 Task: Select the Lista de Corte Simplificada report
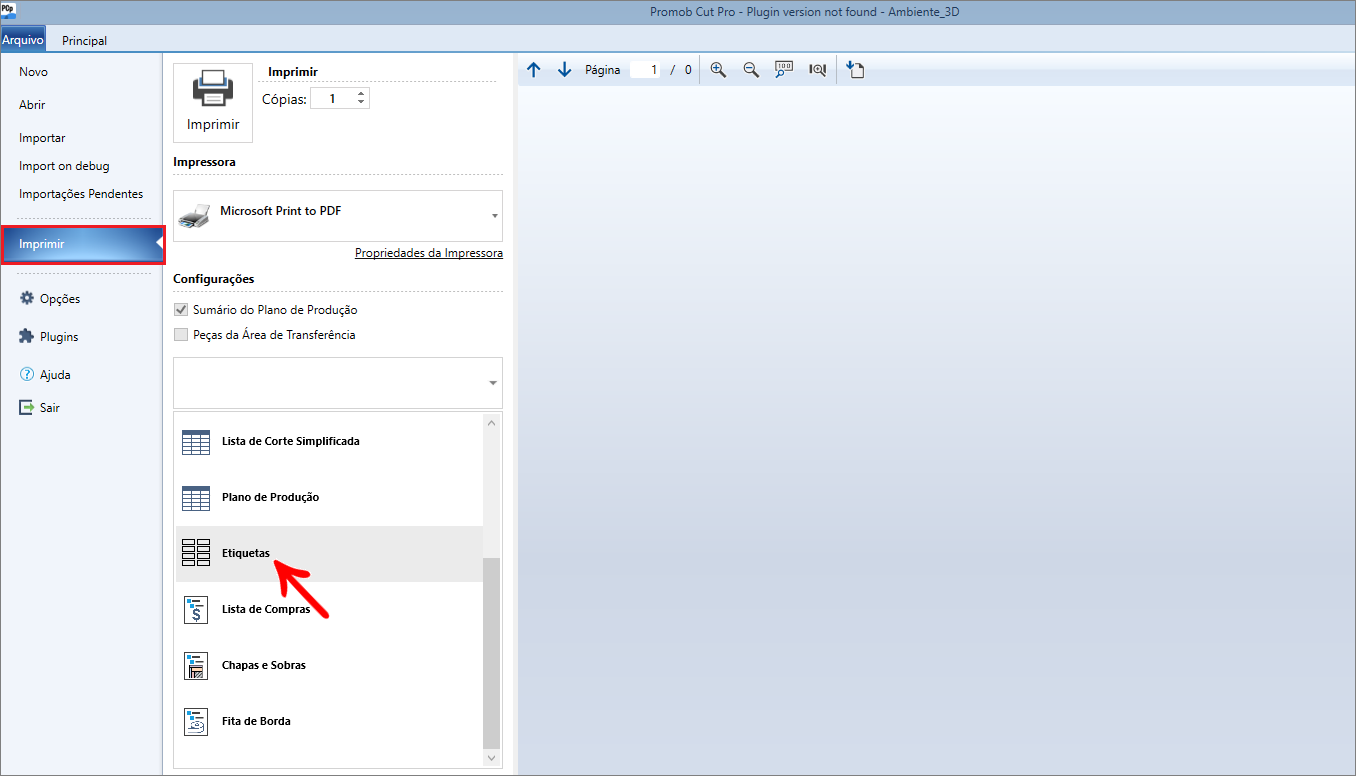(x=329, y=442)
